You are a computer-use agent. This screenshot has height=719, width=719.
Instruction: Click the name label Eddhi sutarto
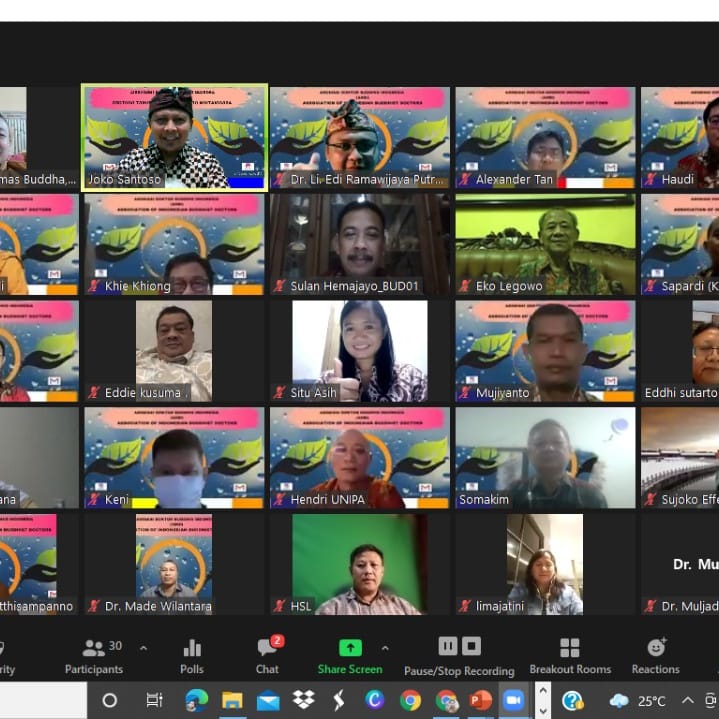point(680,393)
